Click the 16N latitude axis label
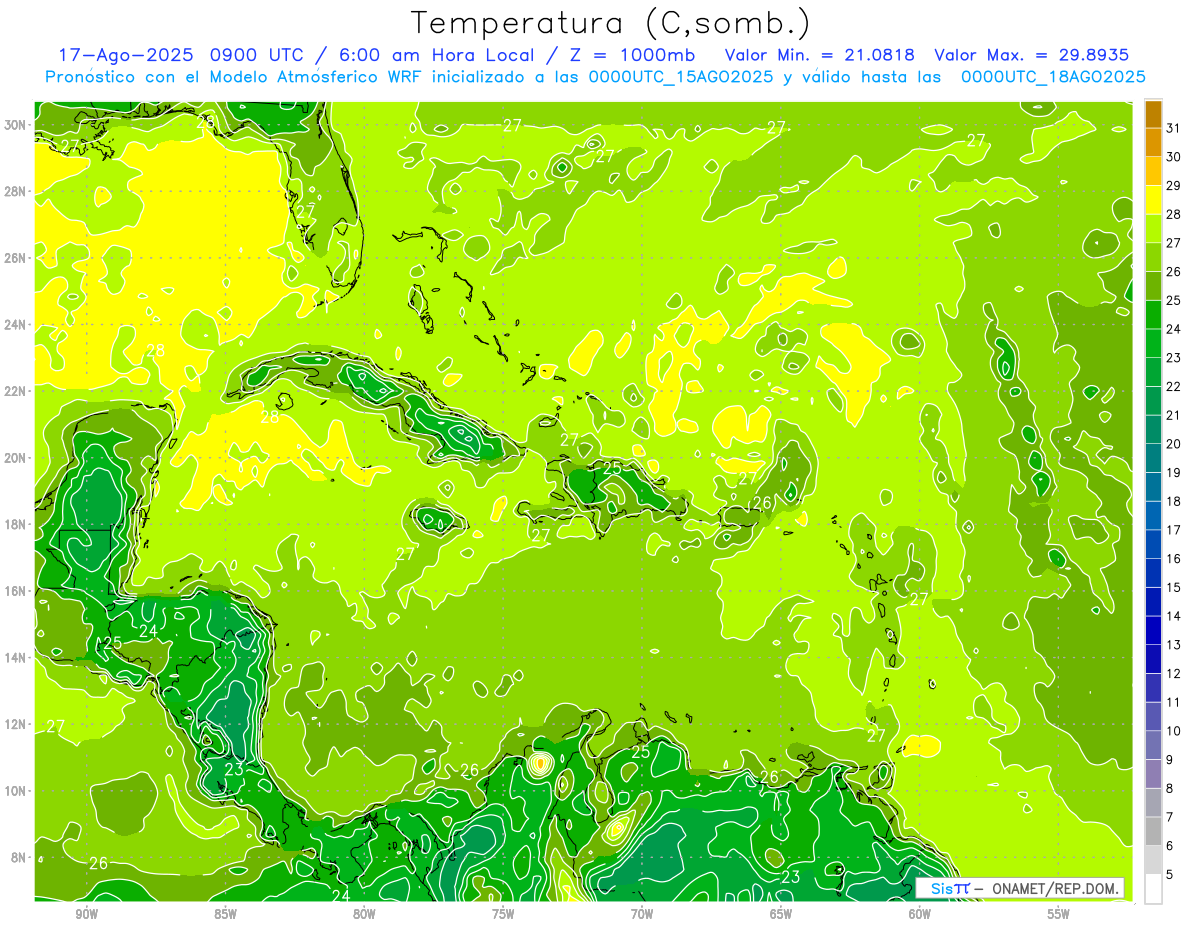The height and width of the screenshot is (927, 1200). (15, 591)
